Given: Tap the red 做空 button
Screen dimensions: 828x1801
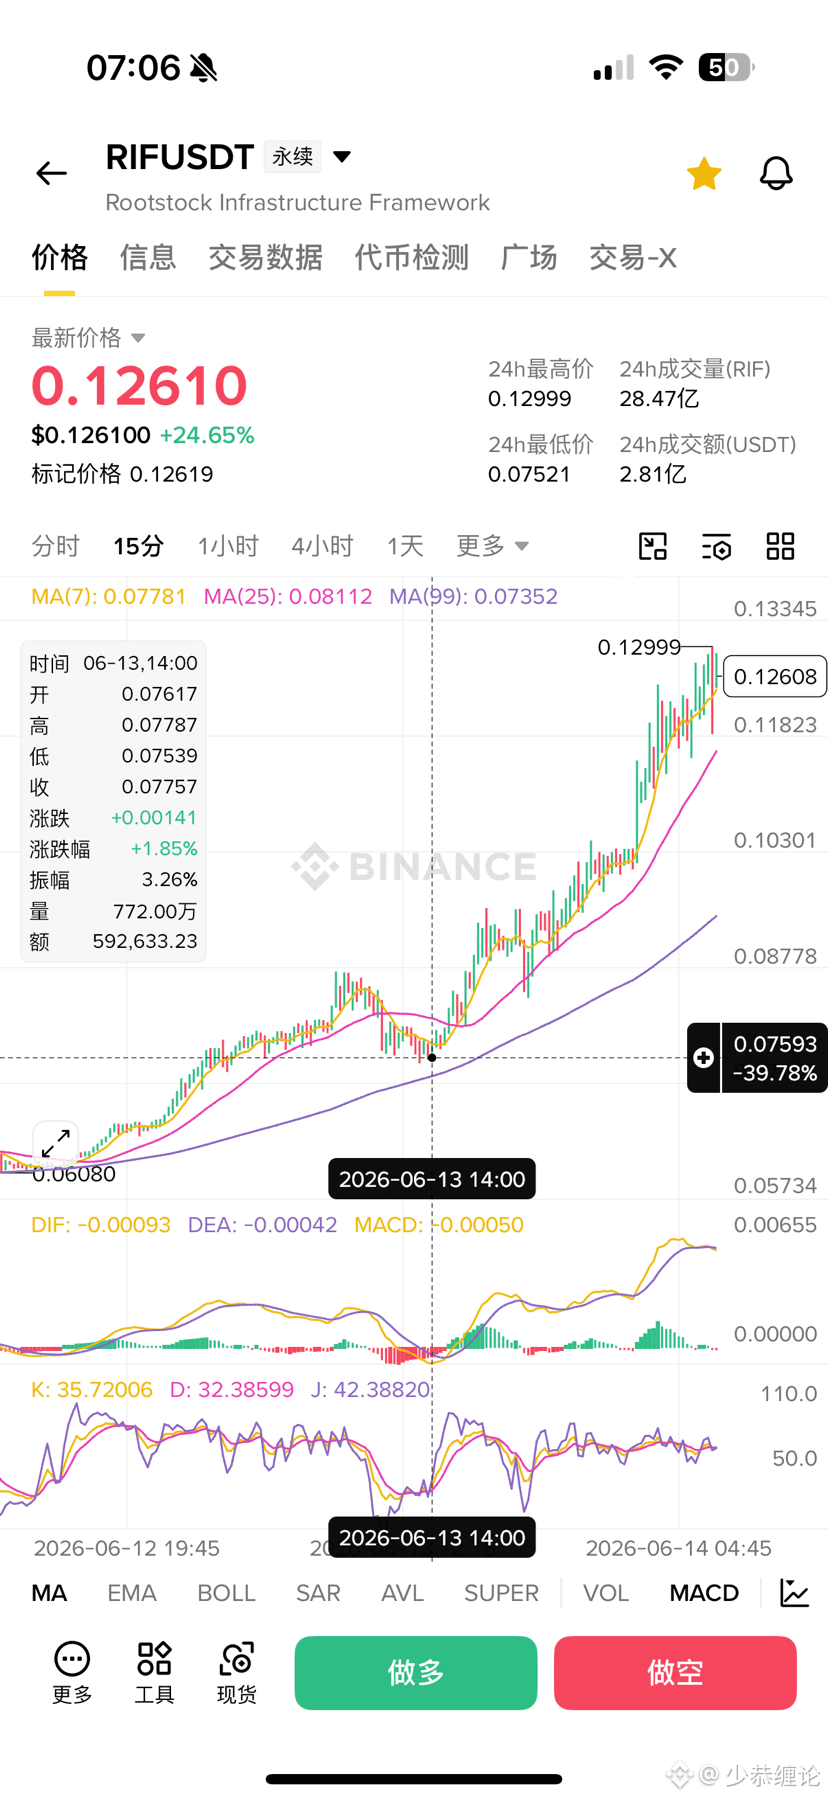Looking at the screenshot, I should [x=675, y=1673].
